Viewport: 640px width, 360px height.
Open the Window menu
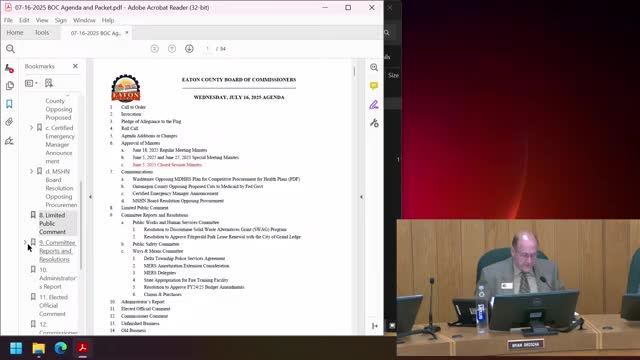(x=84, y=20)
